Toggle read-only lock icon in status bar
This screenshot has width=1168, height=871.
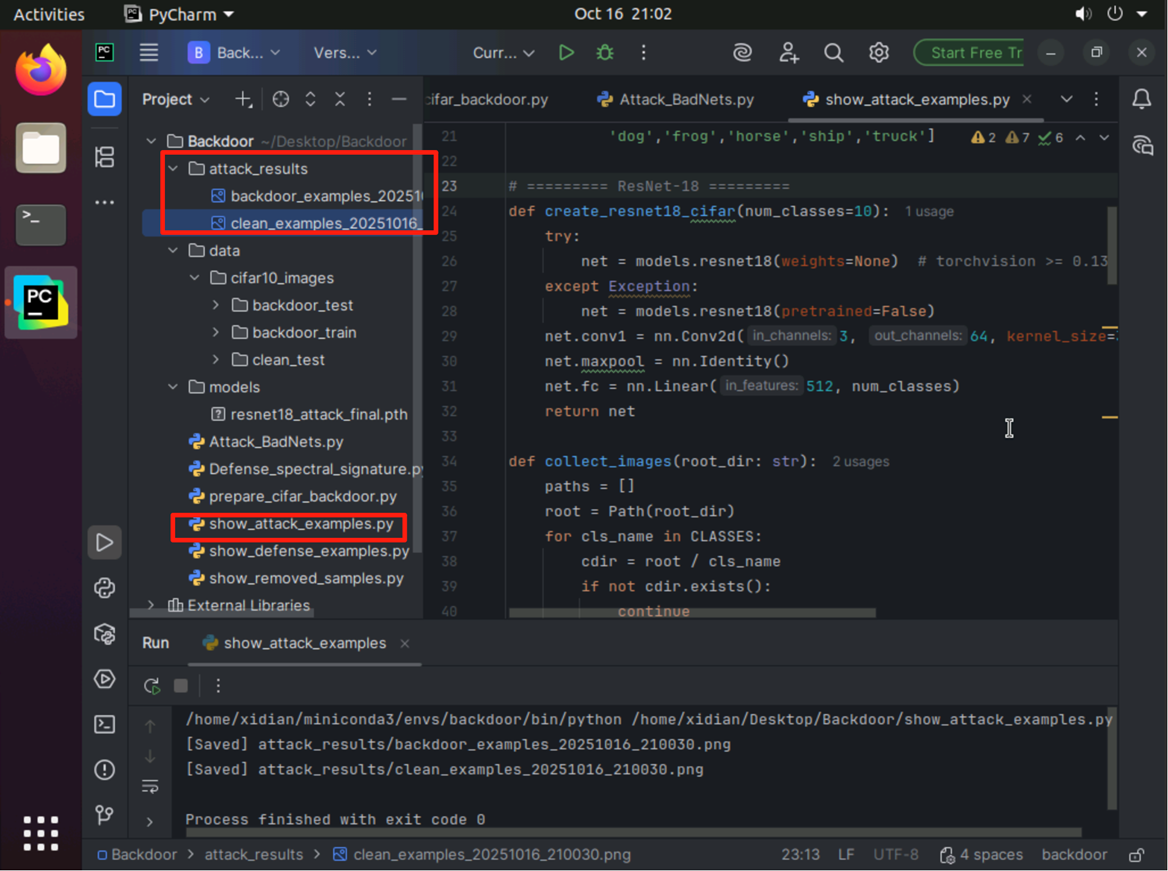point(1137,855)
